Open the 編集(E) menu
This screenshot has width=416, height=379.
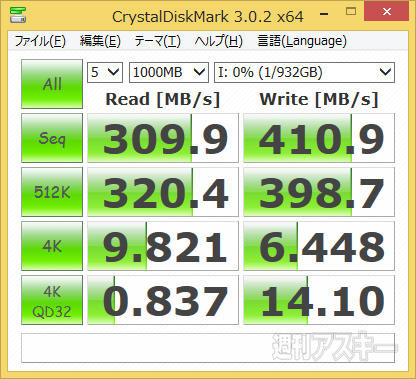[100, 41]
